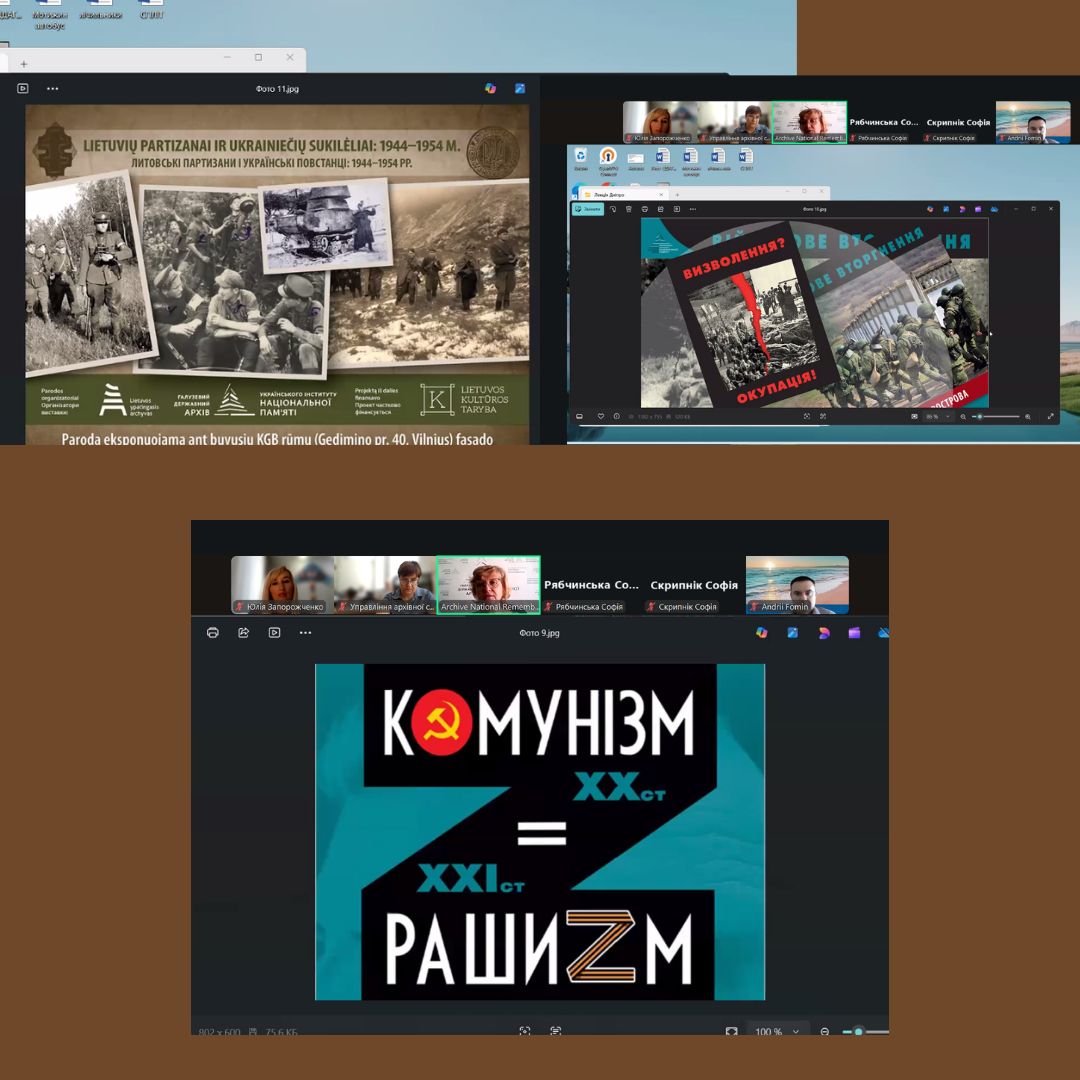
Task: Click the file name Фото 9.jpg
Action: tap(539, 632)
